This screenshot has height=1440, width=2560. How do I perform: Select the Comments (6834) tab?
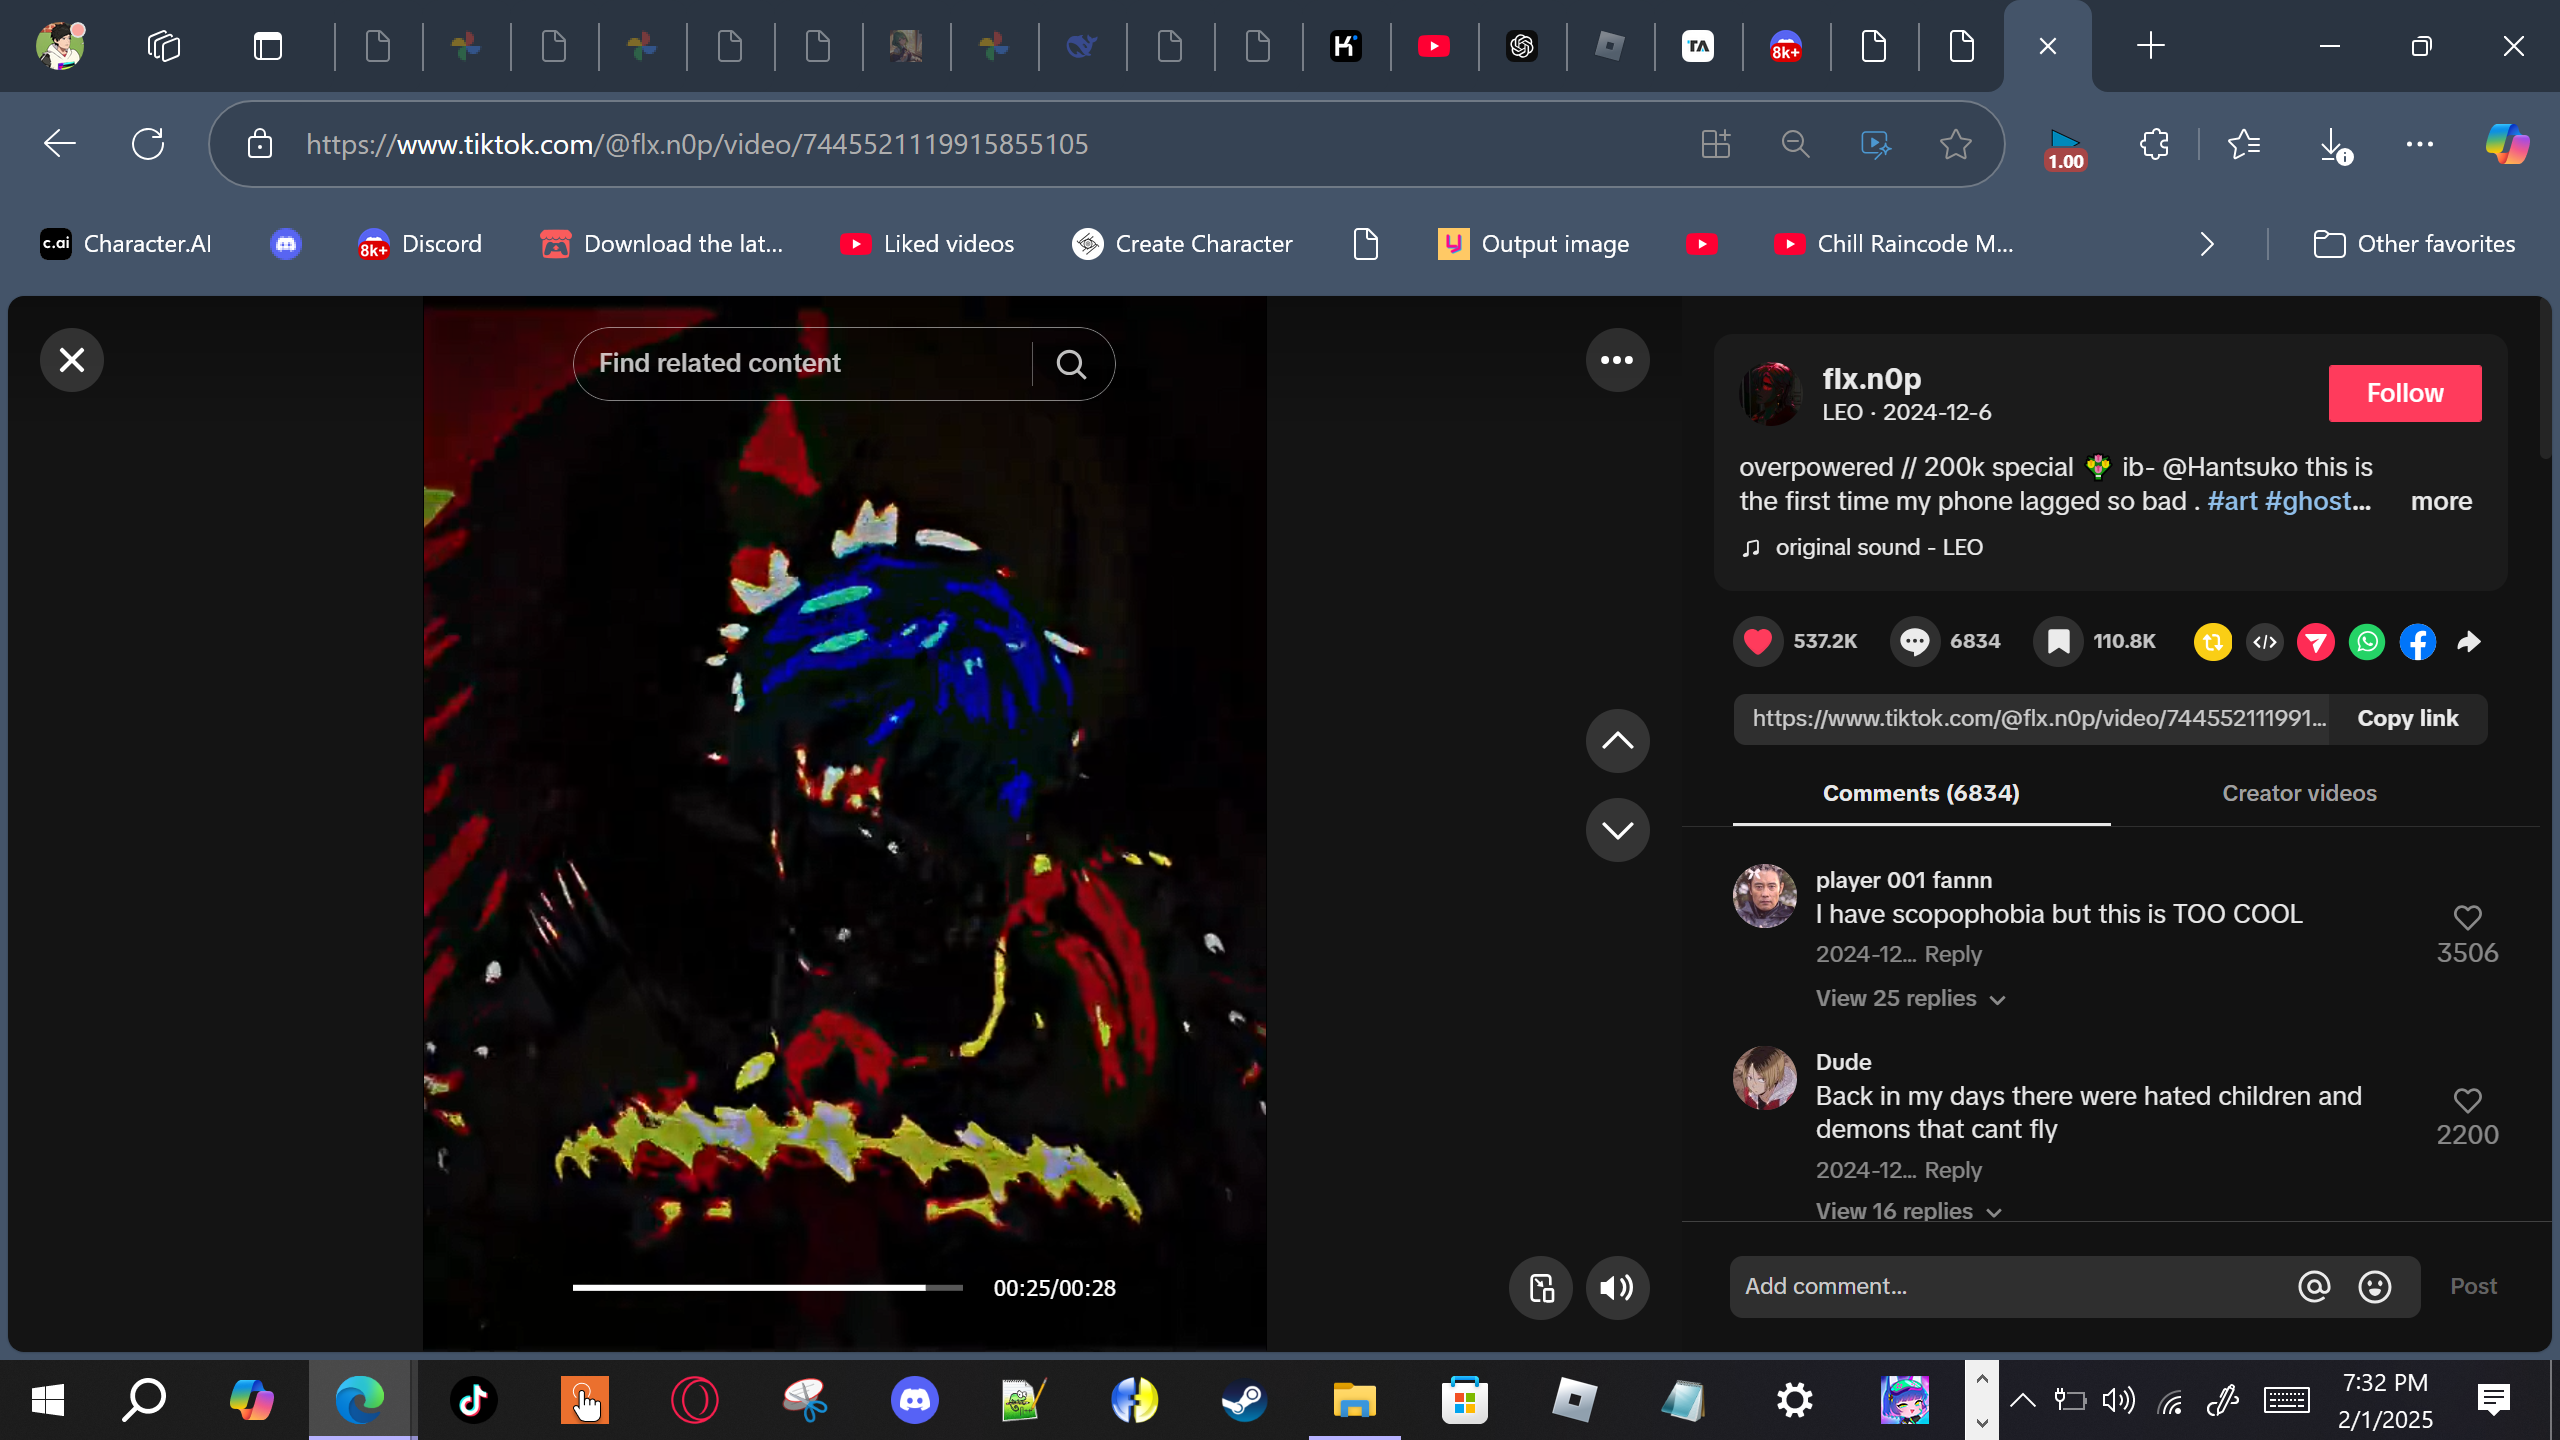click(1921, 793)
